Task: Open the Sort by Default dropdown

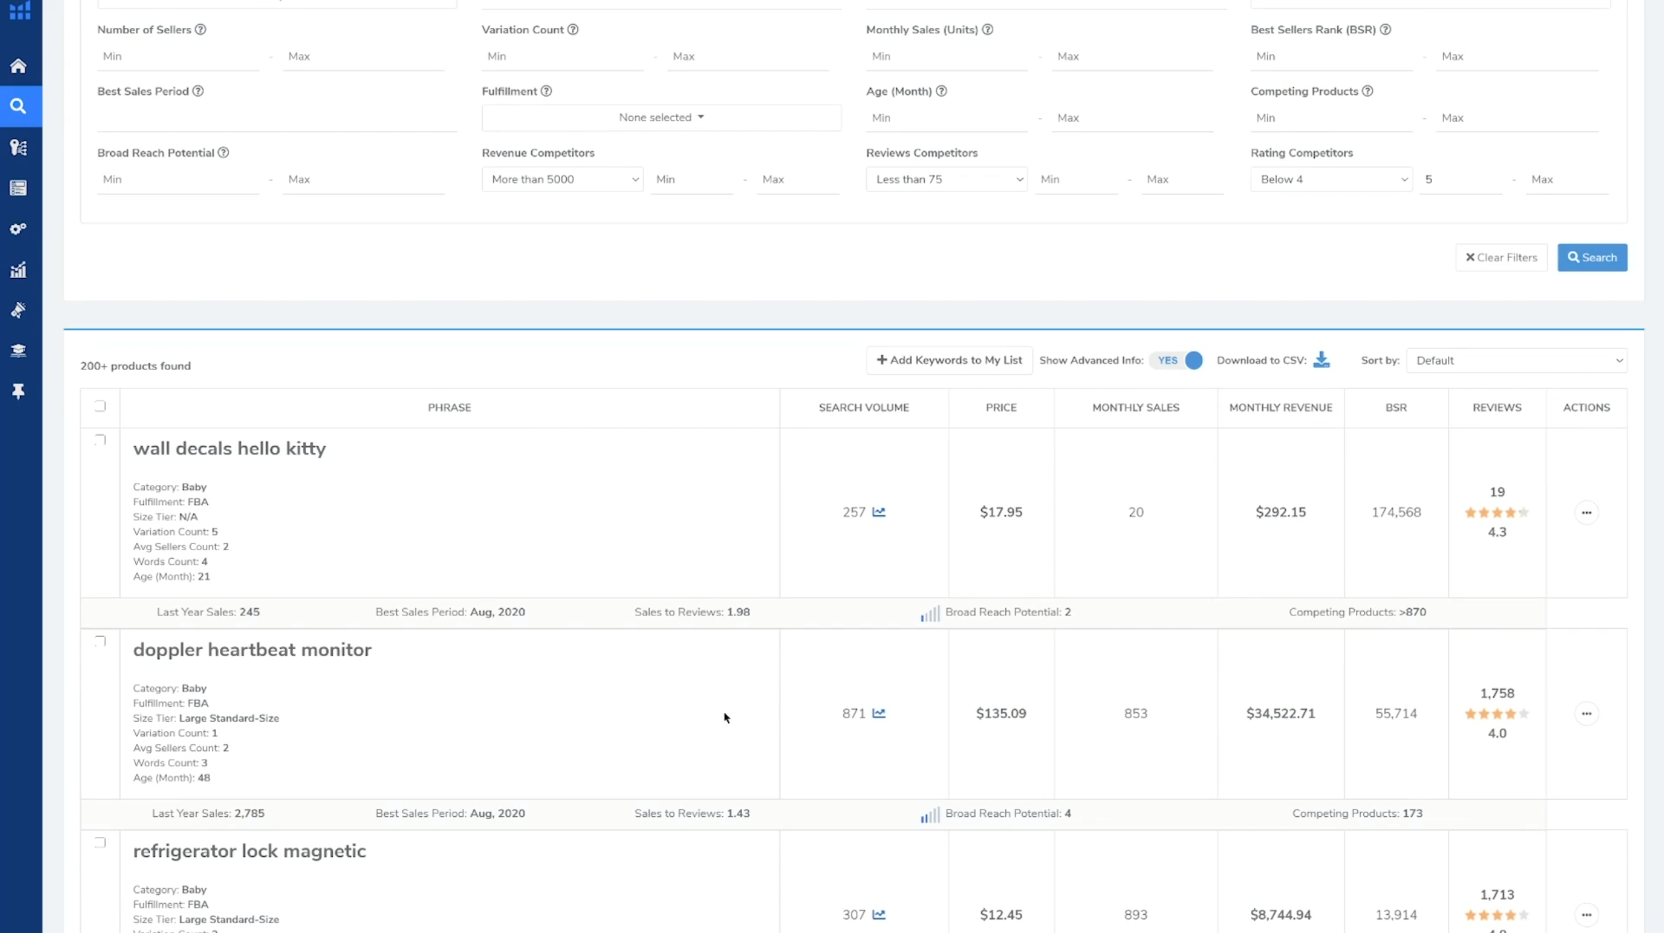Action: pos(1516,361)
